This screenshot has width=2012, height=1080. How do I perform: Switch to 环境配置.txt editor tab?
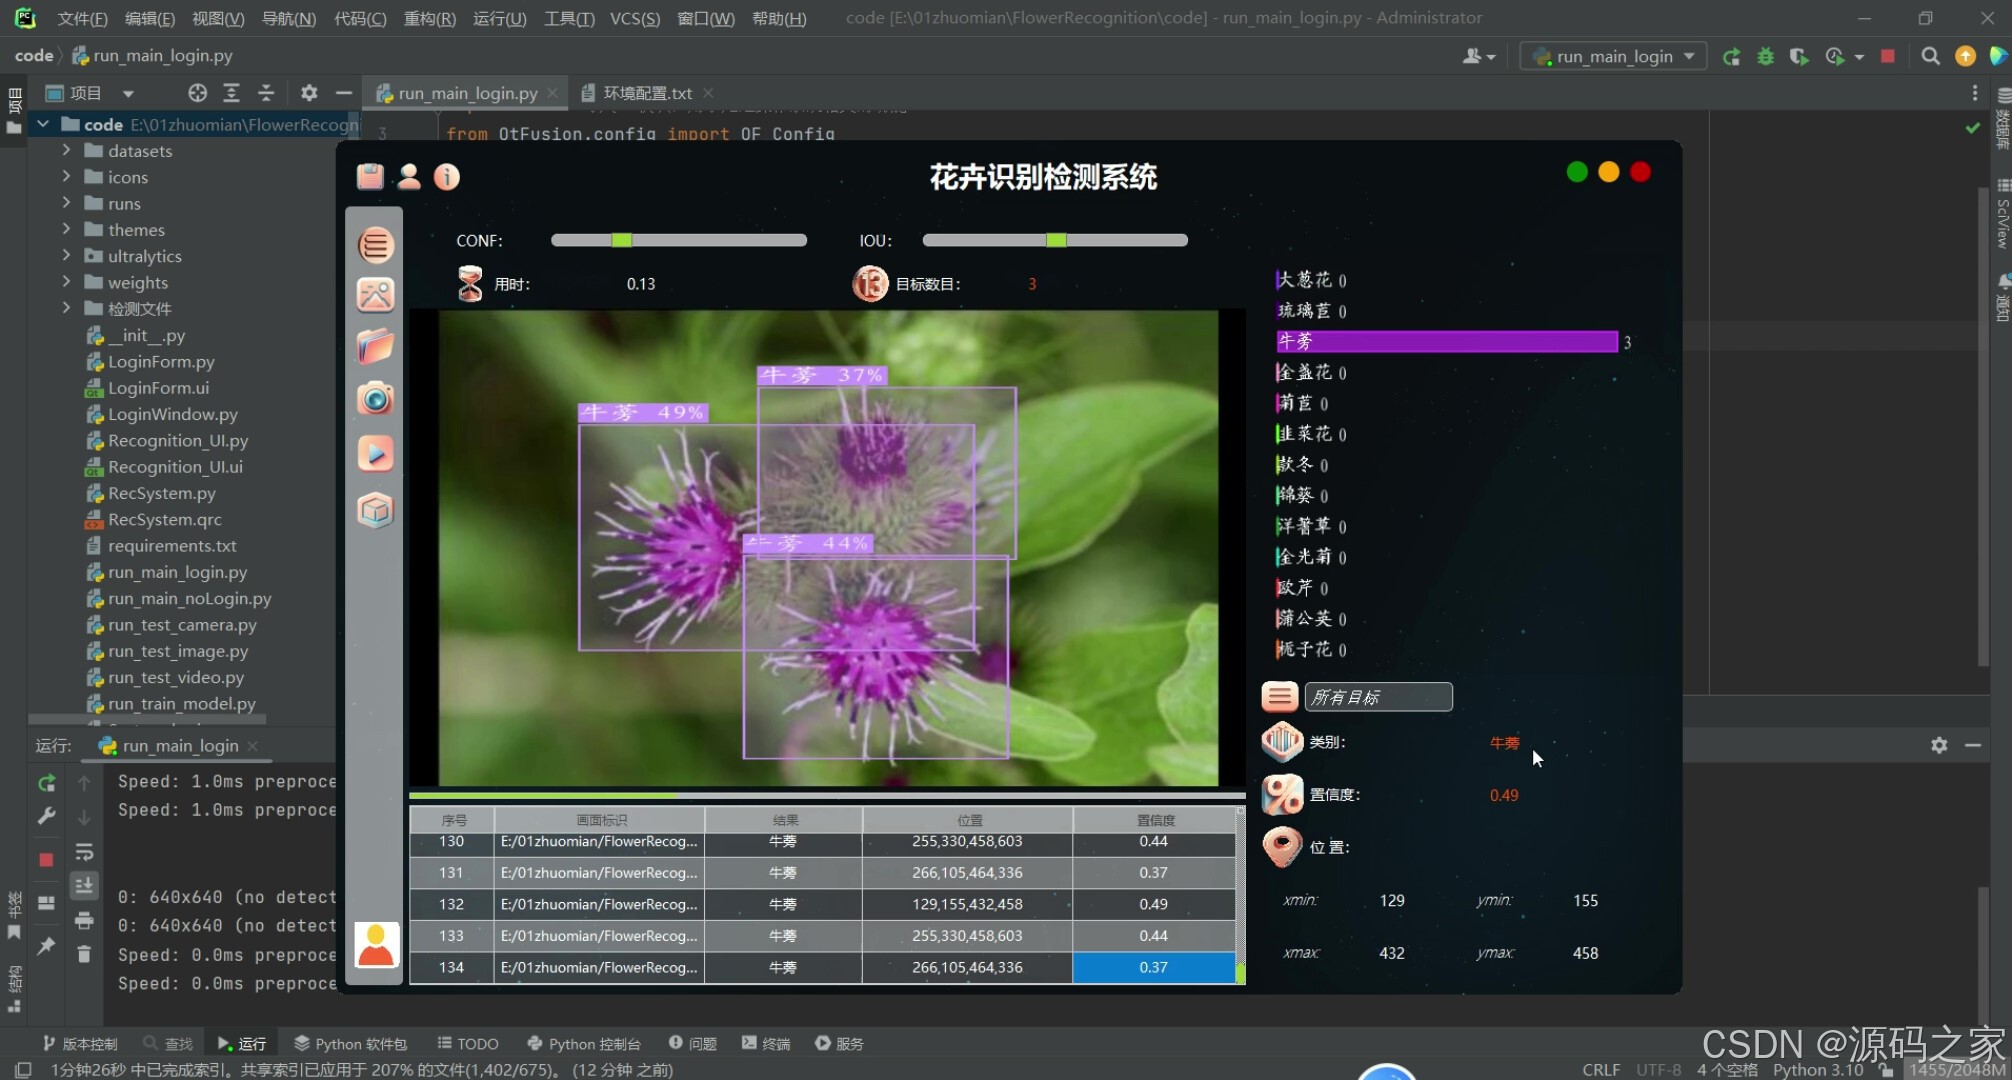646,93
